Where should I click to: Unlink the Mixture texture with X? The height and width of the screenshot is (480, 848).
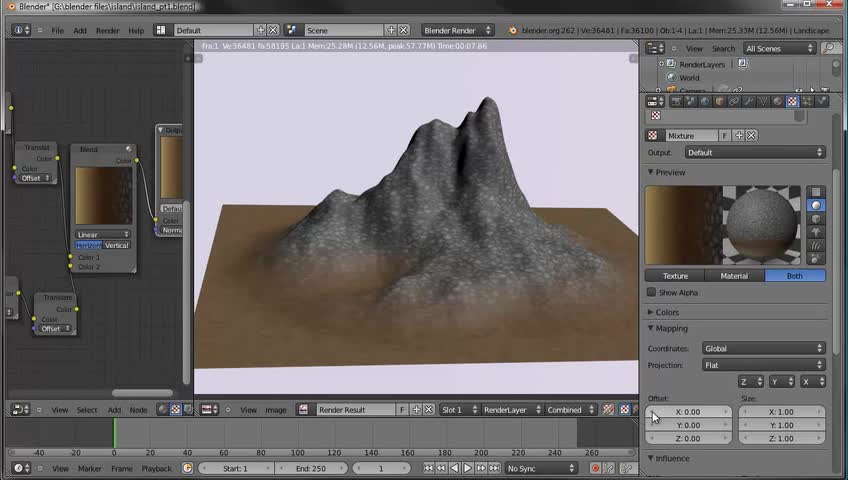752,136
